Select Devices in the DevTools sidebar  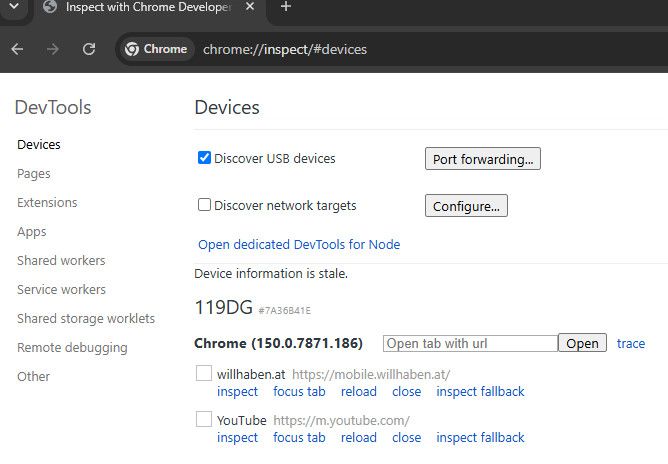tap(39, 144)
